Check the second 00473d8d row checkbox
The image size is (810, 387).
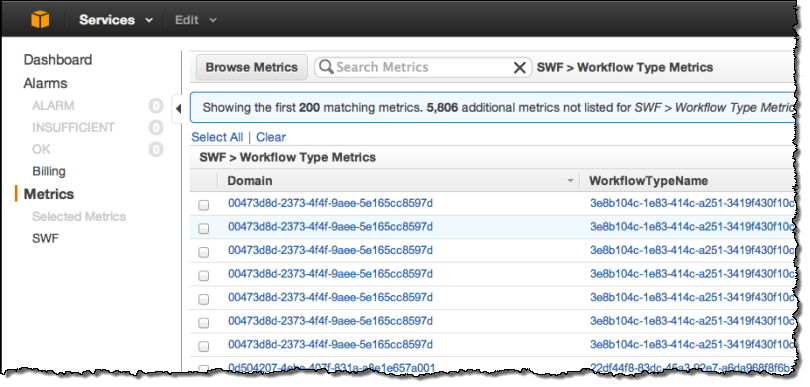click(204, 228)
